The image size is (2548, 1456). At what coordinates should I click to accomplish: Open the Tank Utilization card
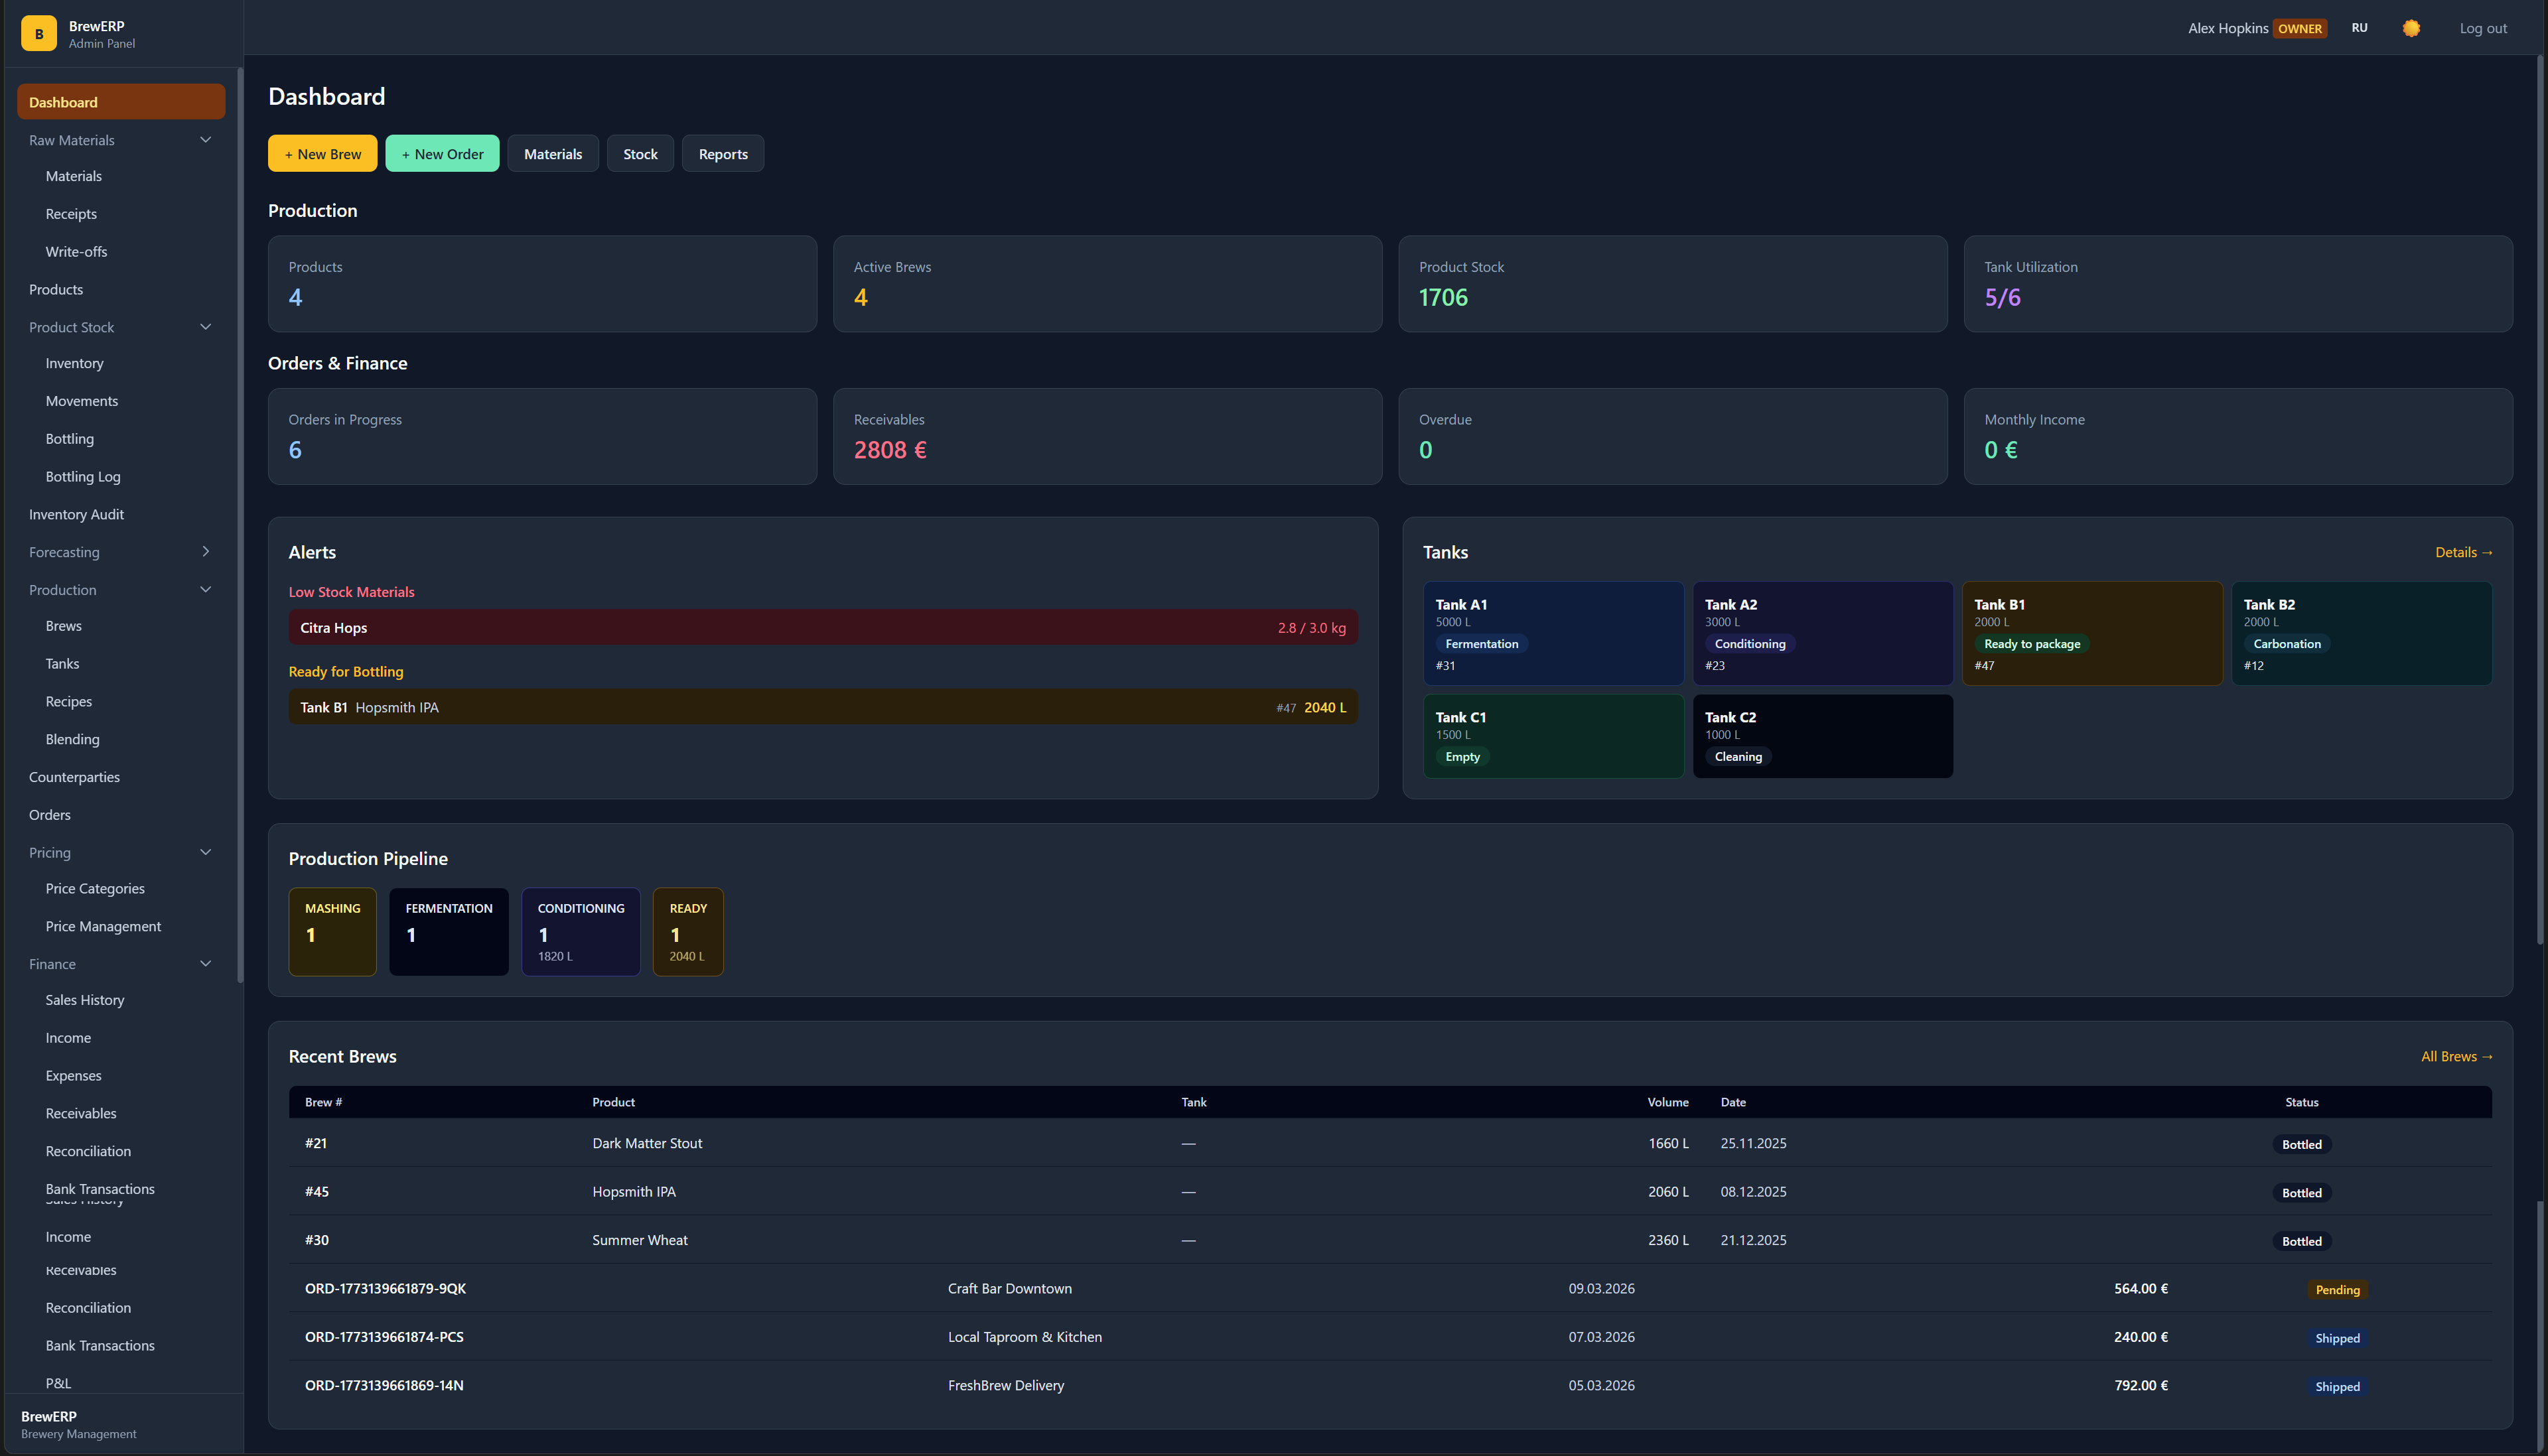(x=2238, y=284)
